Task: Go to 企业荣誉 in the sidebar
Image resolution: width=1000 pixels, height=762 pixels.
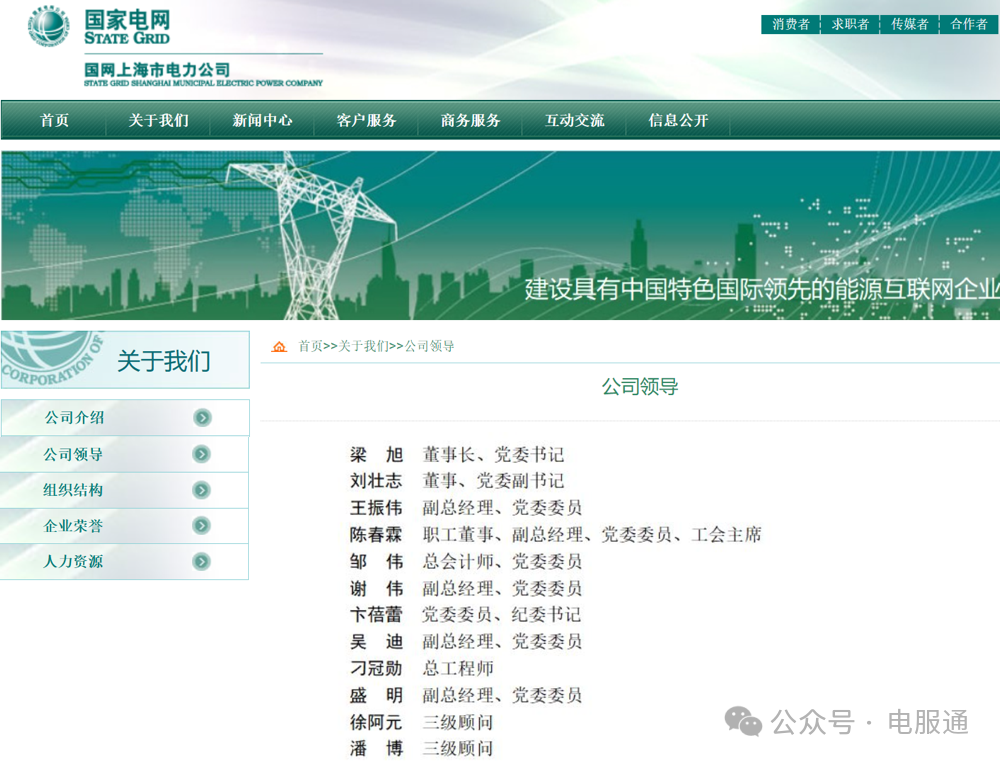Action: [124, 525]
